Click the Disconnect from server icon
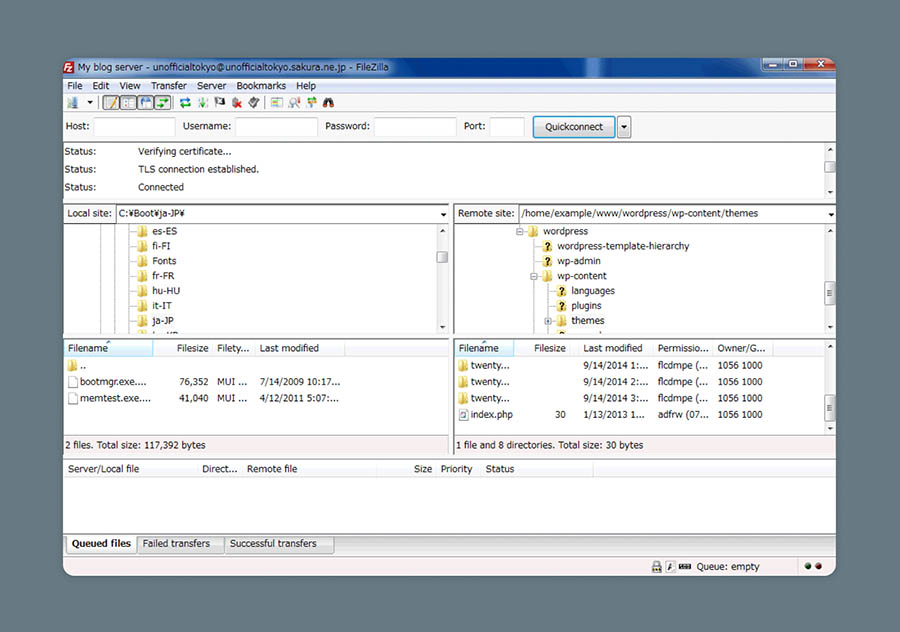 coord(237,103)
